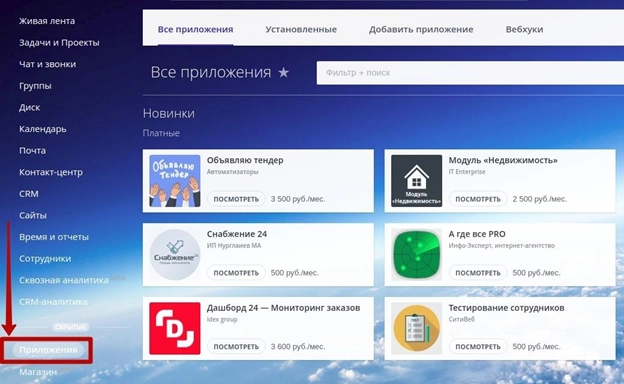Open the Модуль «Недвижимость» house icon
Viewport: 624px width, 384px height.
tap(416, 181)
